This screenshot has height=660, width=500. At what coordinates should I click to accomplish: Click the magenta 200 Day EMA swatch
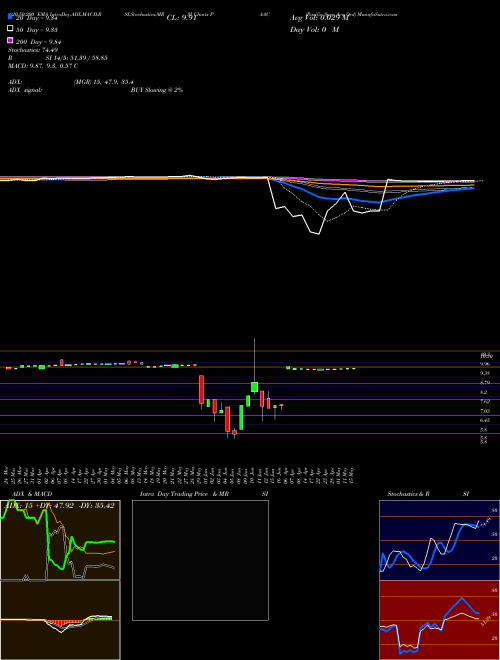tap(10, 40)
